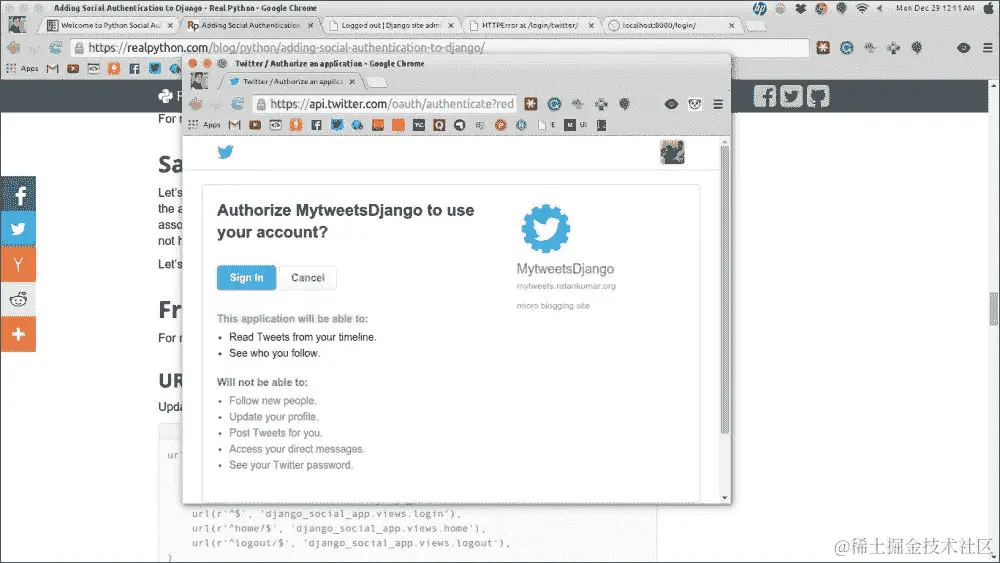Select the Twitter / Authorize an application tab
The image size is (1000, 563).
290,82
